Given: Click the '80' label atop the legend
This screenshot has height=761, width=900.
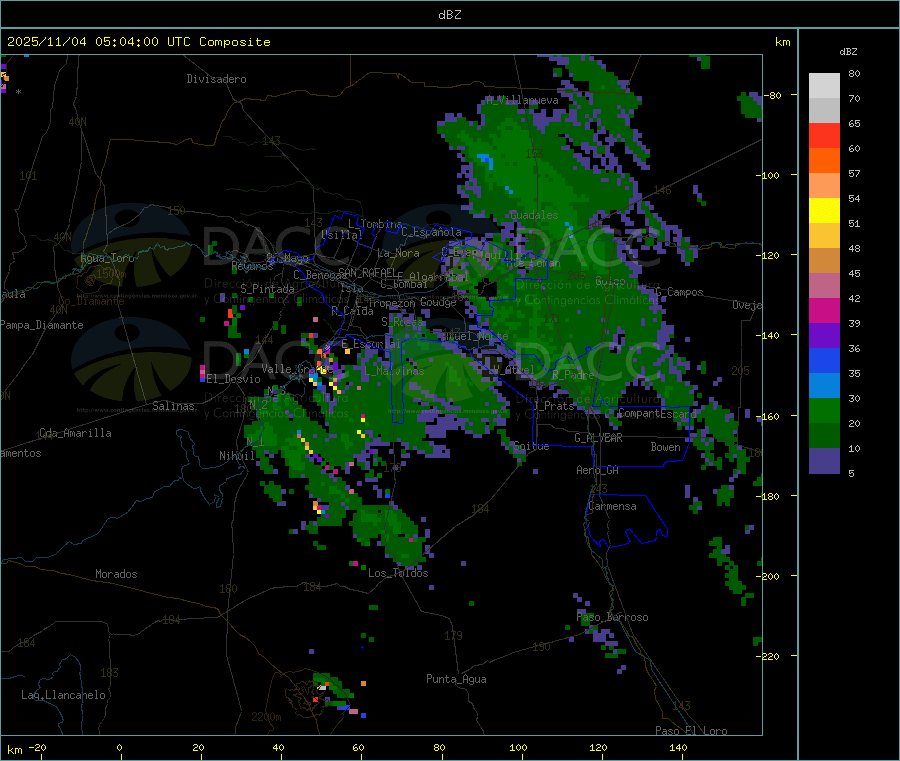Looking at the screenshot, I should point(854,73).
